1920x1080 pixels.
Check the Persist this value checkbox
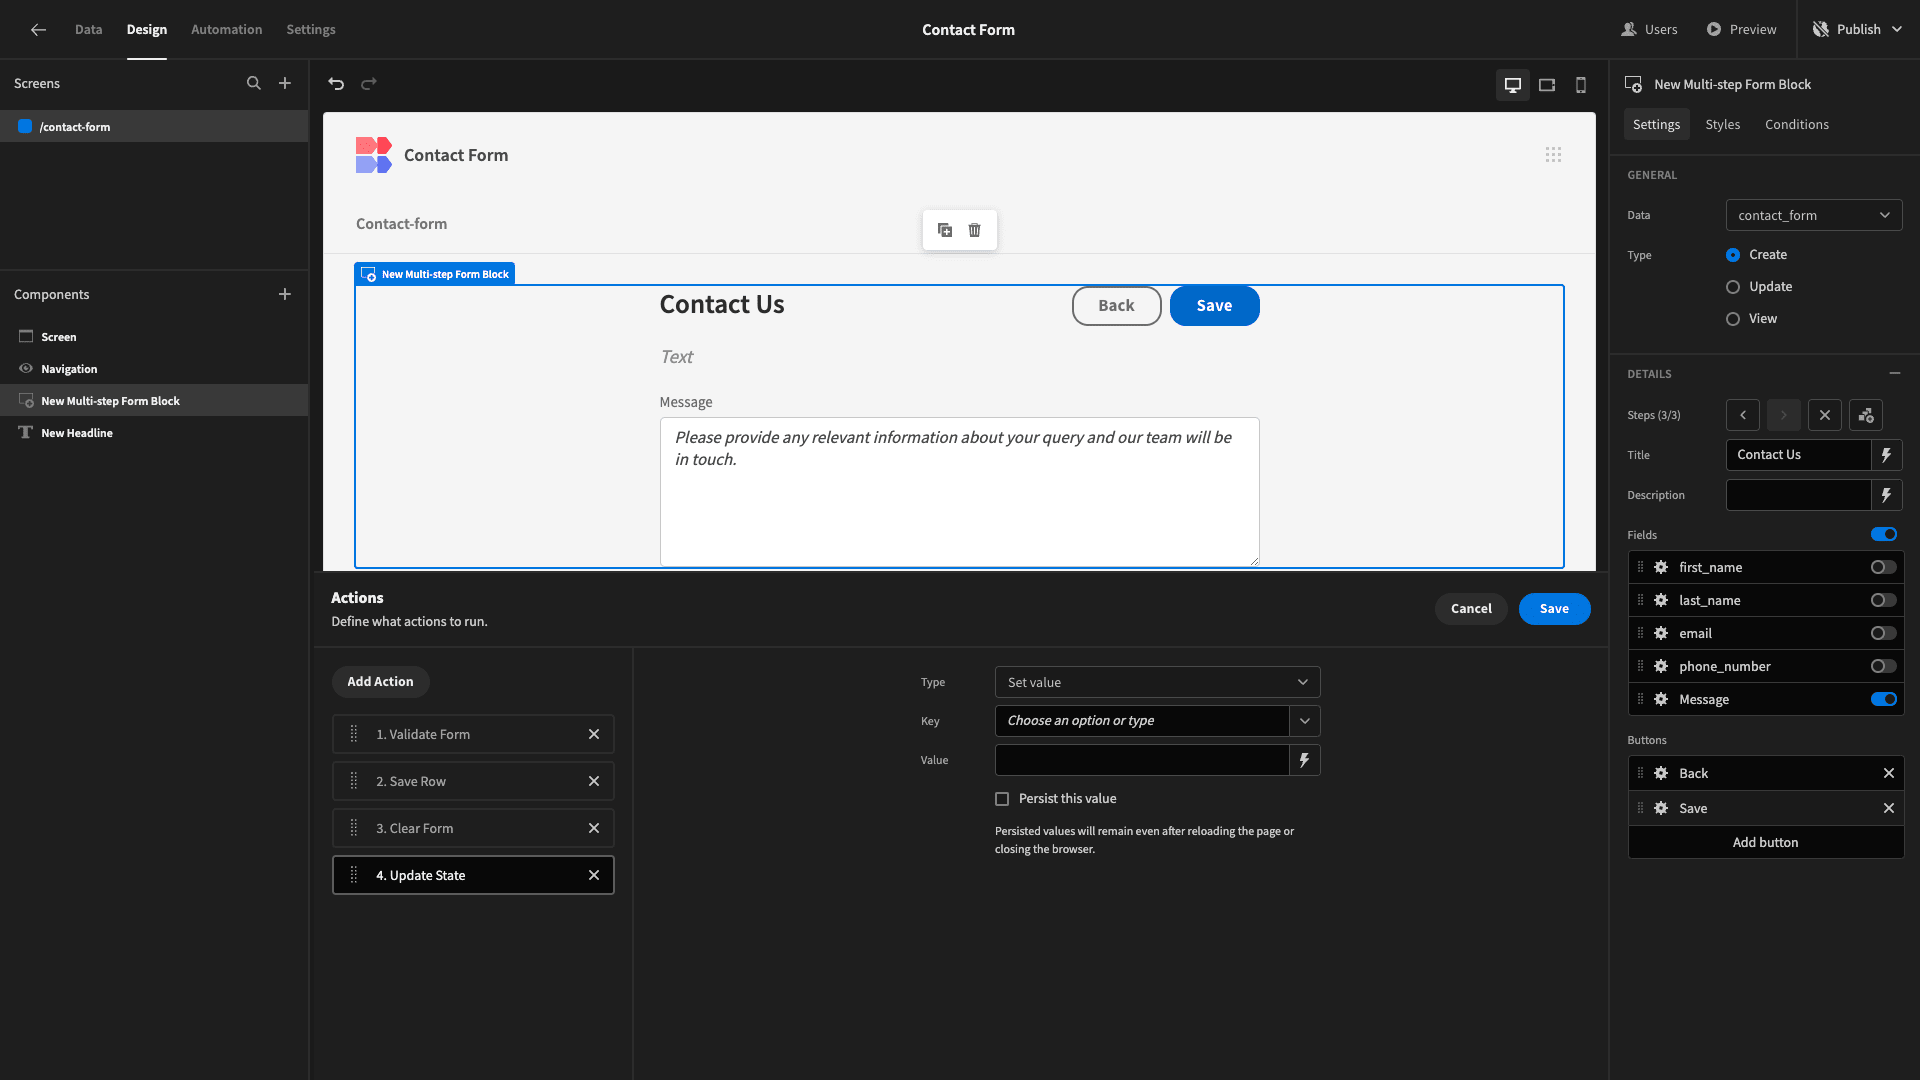pos(1001,798)
